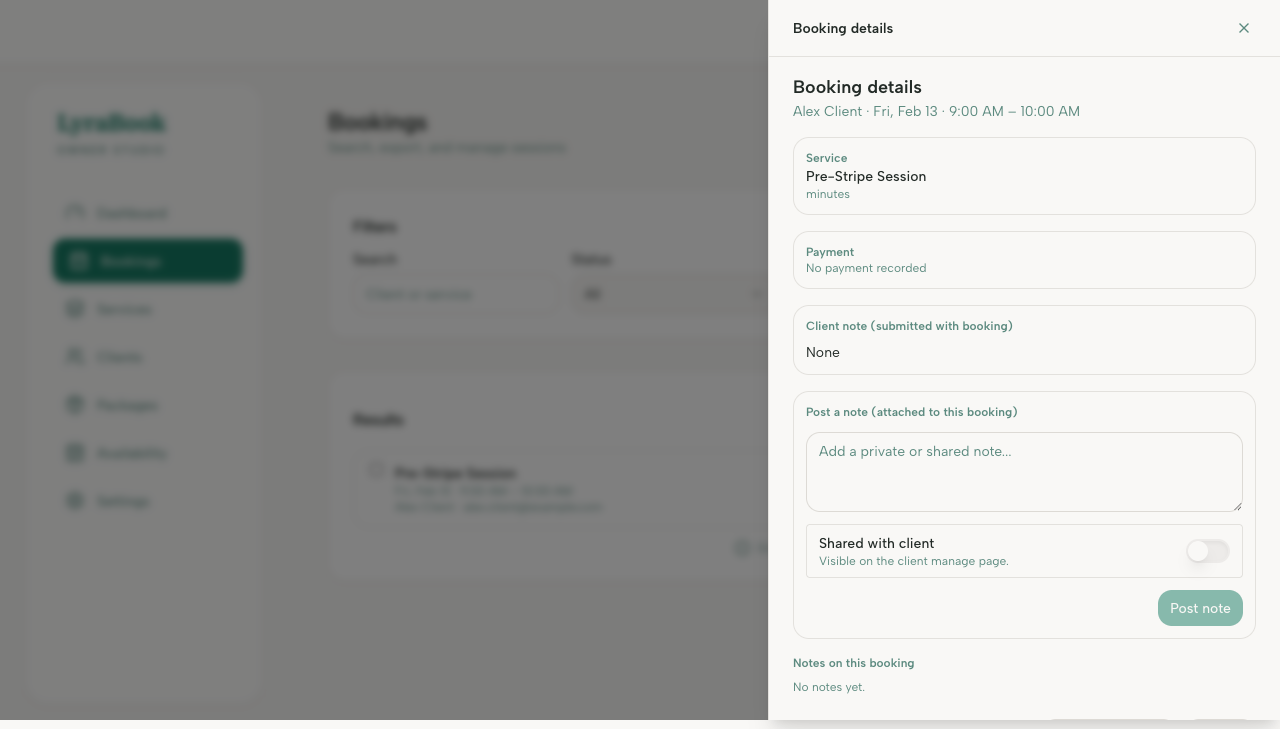Check the Pre-Stripe Session result checkbox

376,469
